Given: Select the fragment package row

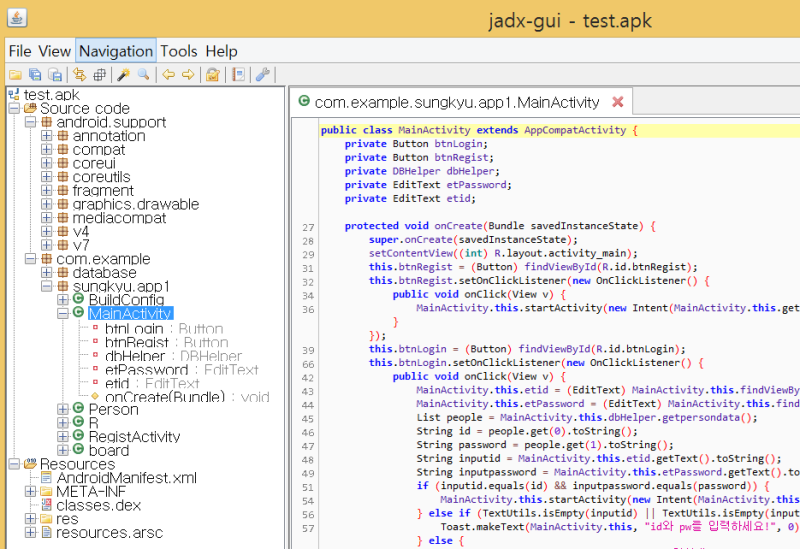Looking at the screenshot, I should coord(103,190).
